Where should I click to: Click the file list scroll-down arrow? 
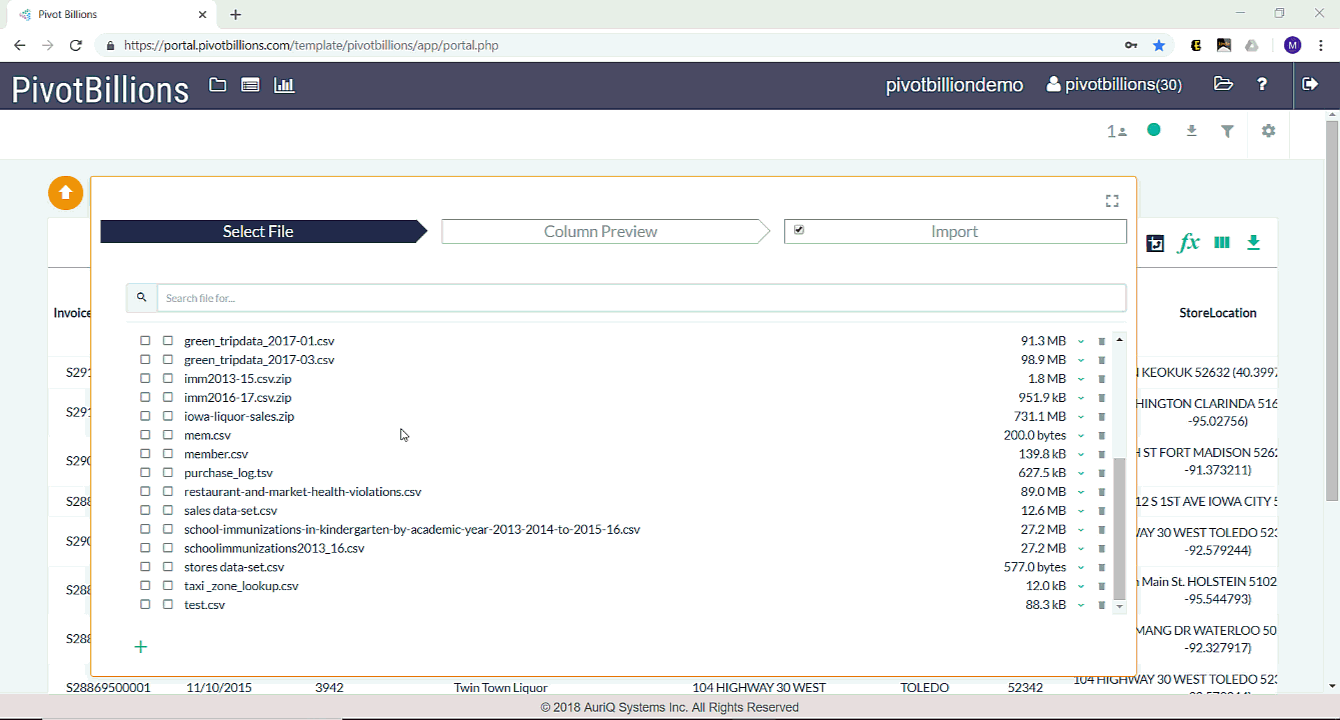tap(1119, 606)
